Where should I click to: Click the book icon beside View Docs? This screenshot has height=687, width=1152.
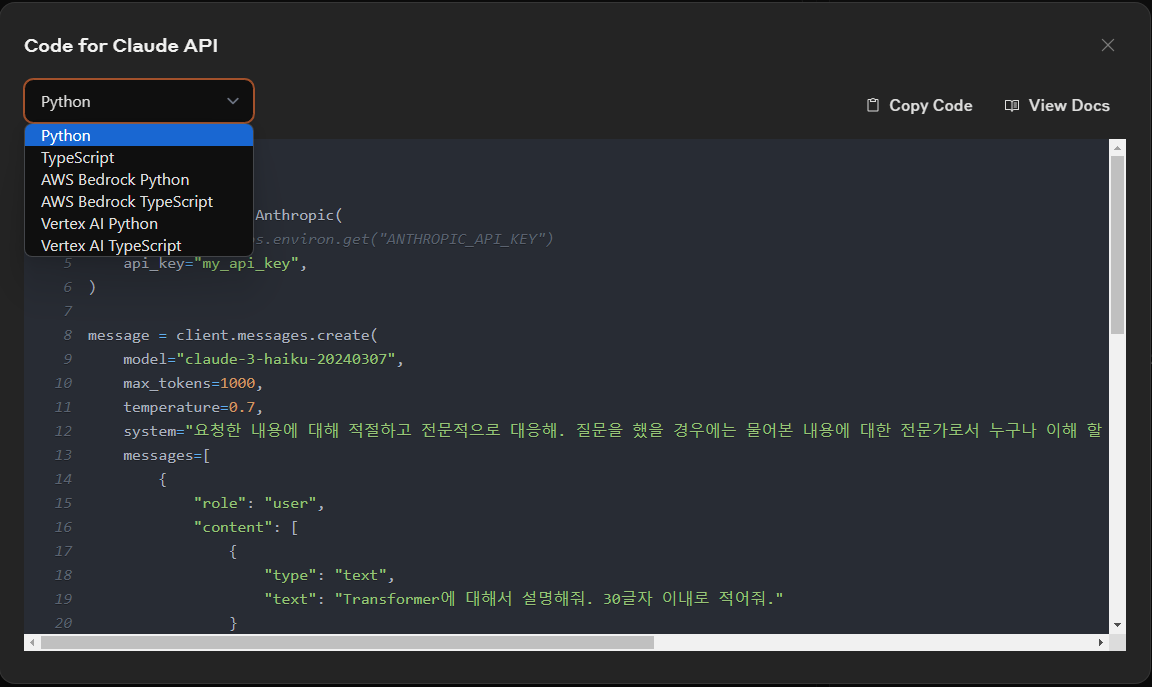(x=1012, y=106)
